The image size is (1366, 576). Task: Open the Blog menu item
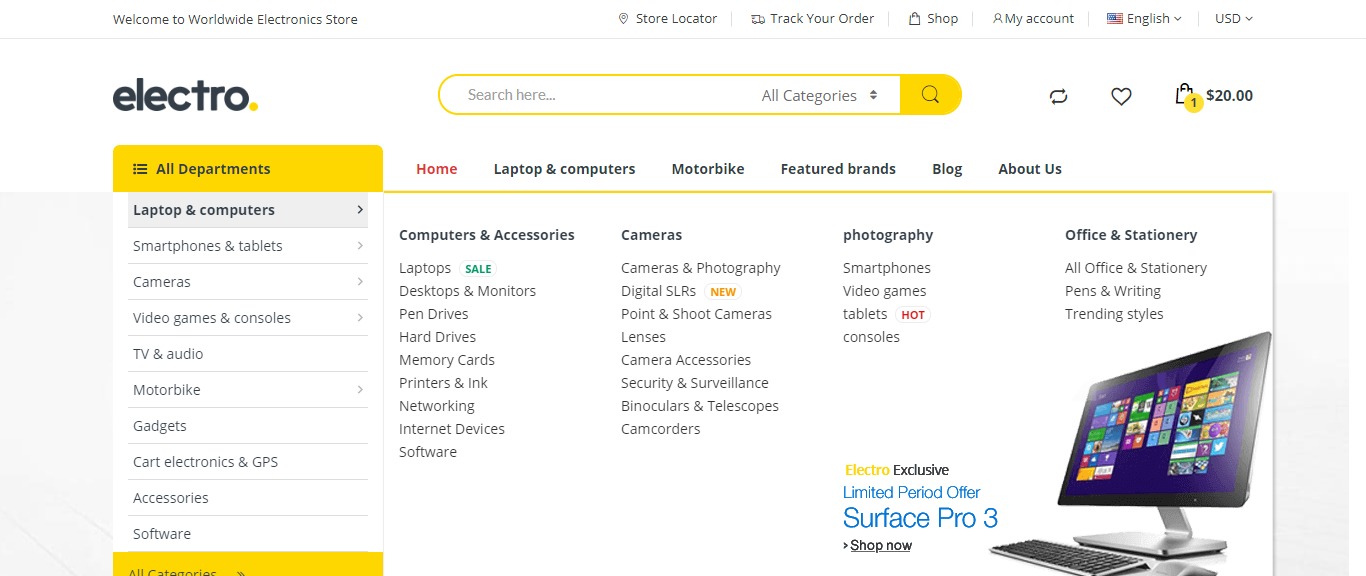tap(947, 169)
